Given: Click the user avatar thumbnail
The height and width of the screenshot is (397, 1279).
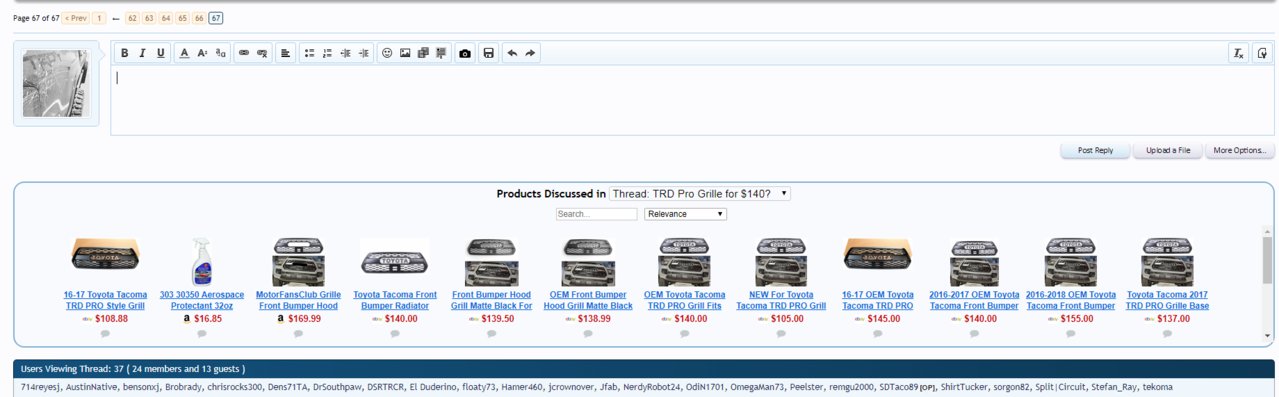Looking at the screenshot, I should [x=56, y=84].
